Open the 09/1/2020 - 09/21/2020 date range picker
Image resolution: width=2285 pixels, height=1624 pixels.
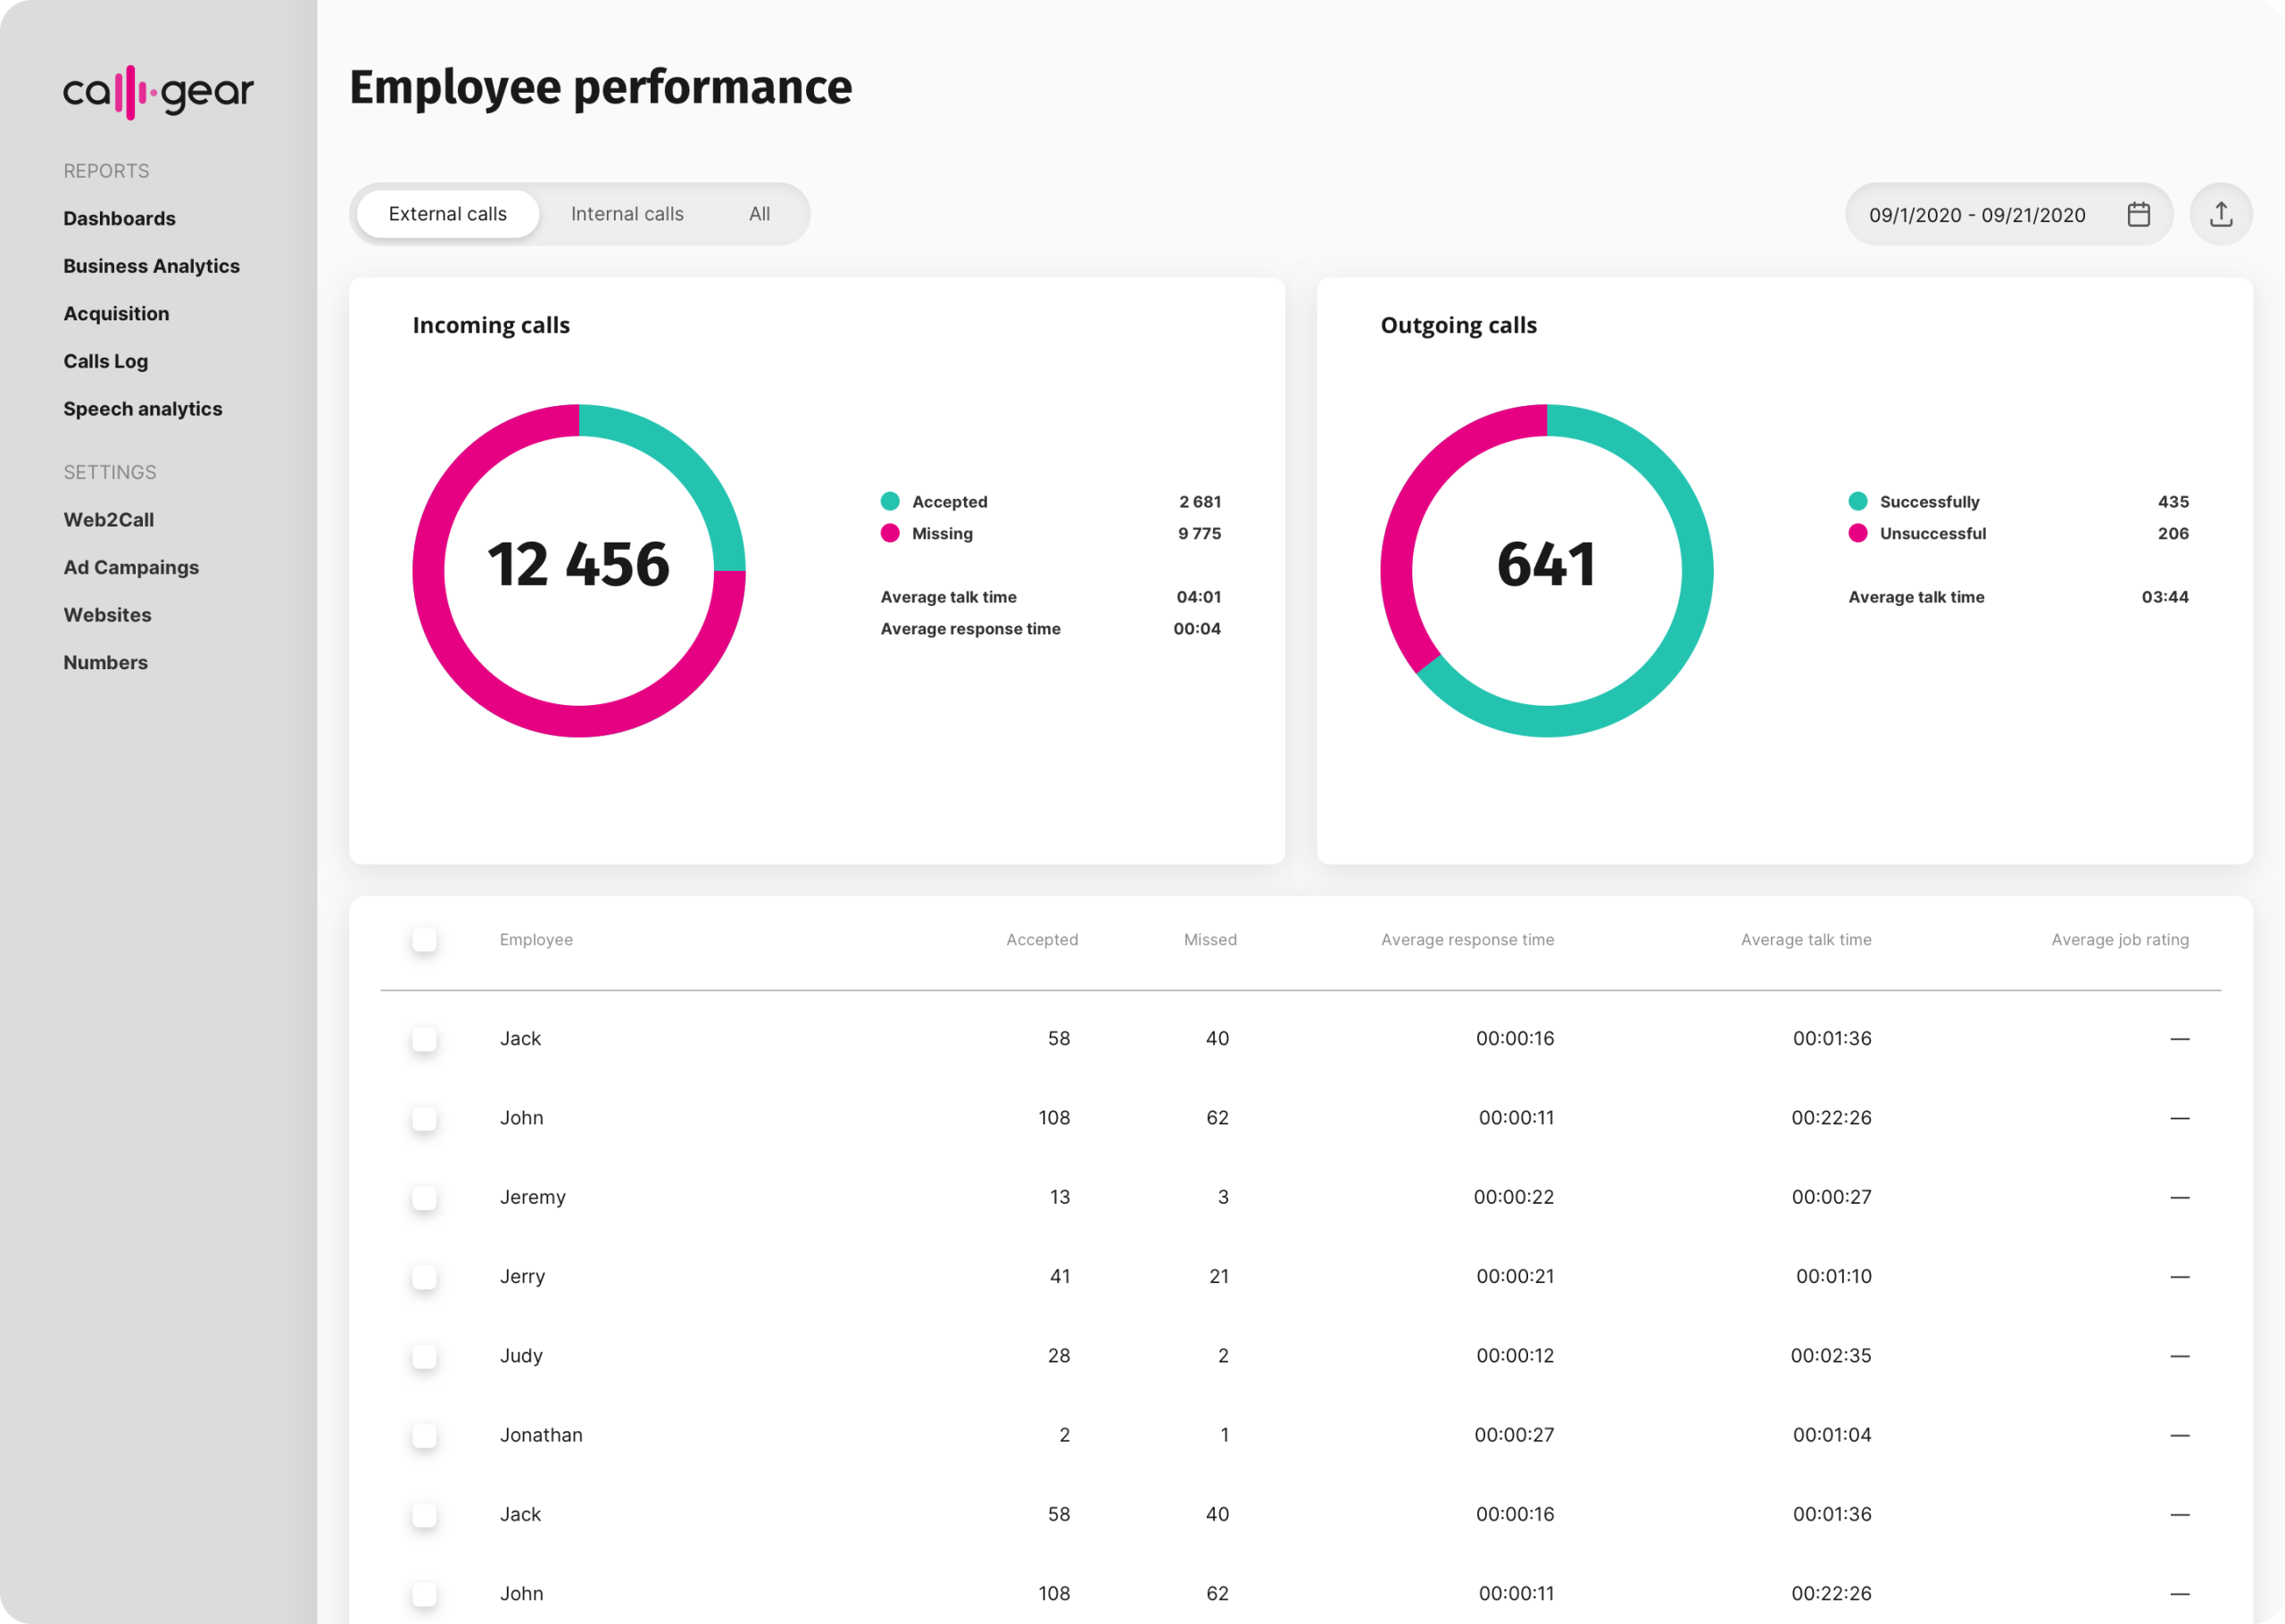pos(1976,215)
